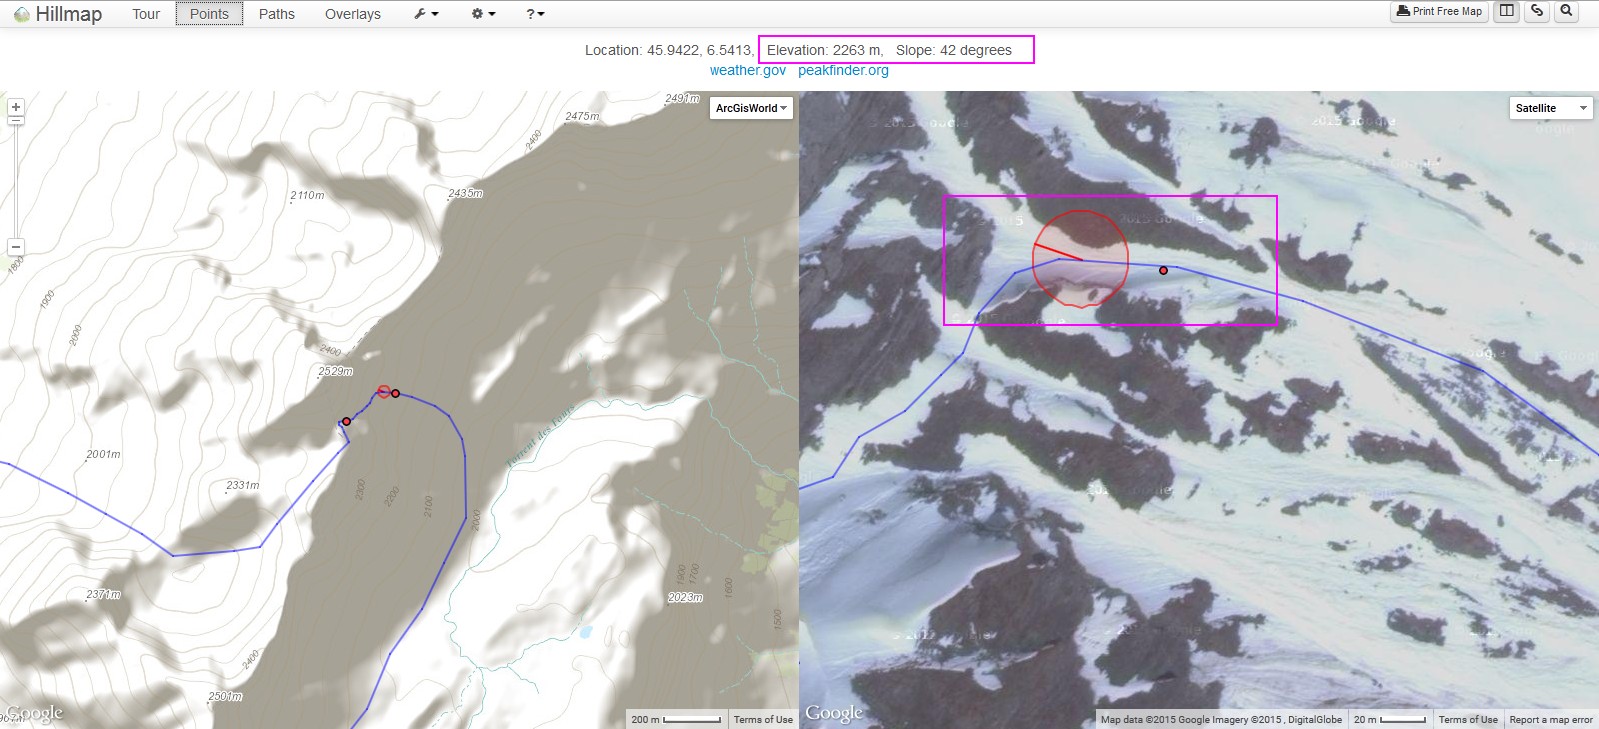Click Report a map error link
This screenshot has height=729, width=1599.
[x=1550, y=719]
